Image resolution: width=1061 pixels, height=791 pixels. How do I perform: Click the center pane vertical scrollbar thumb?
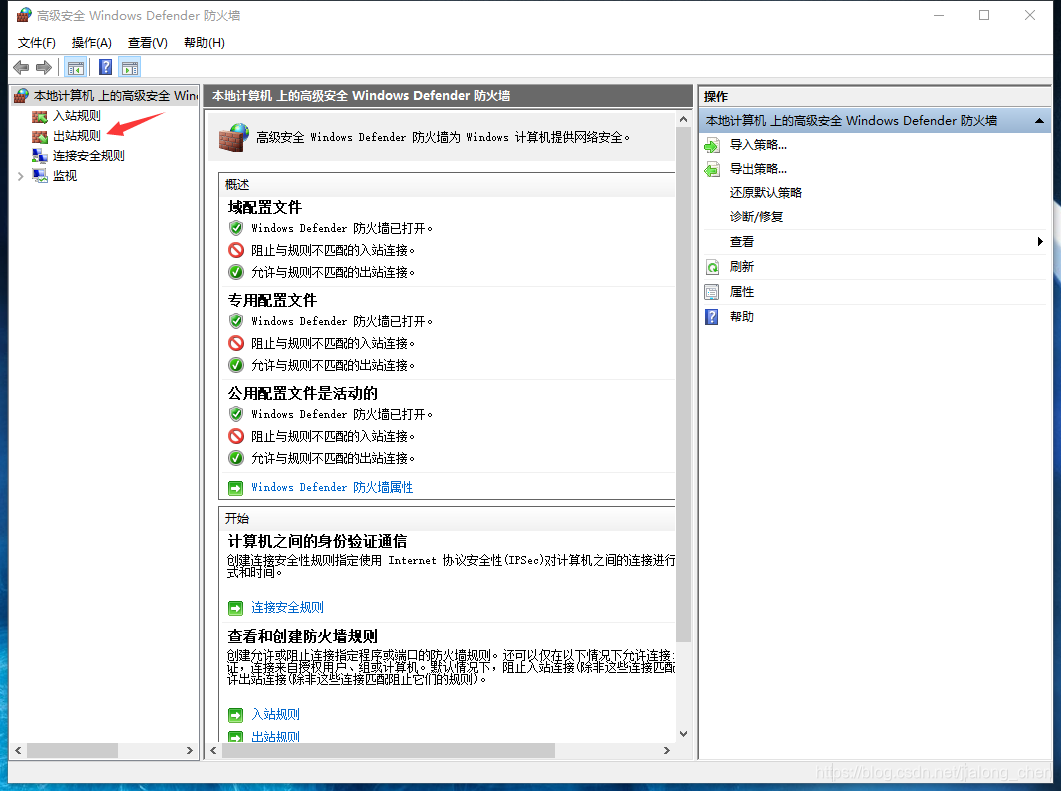tap(683, 384)
